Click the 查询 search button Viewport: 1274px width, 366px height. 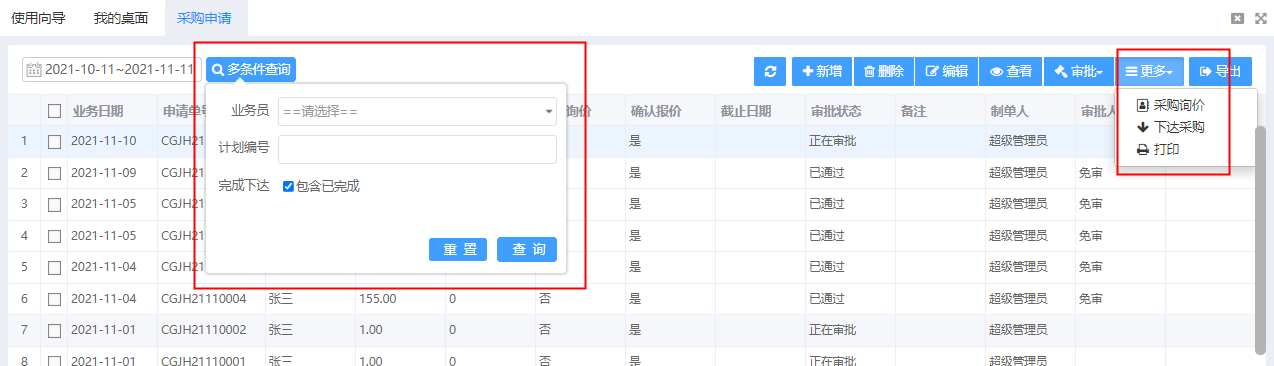coord(527,249)
